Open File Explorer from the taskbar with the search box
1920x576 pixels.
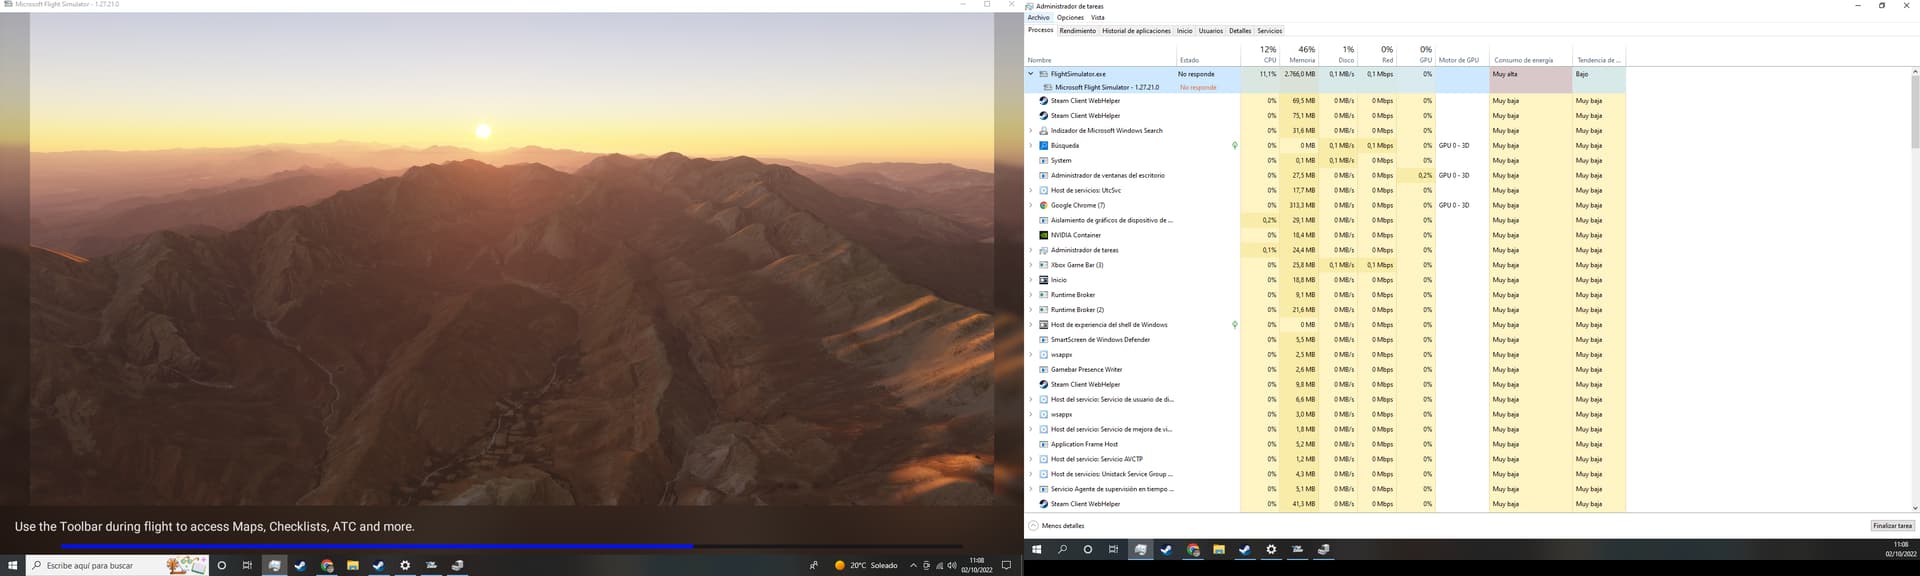tap(353, 565)
